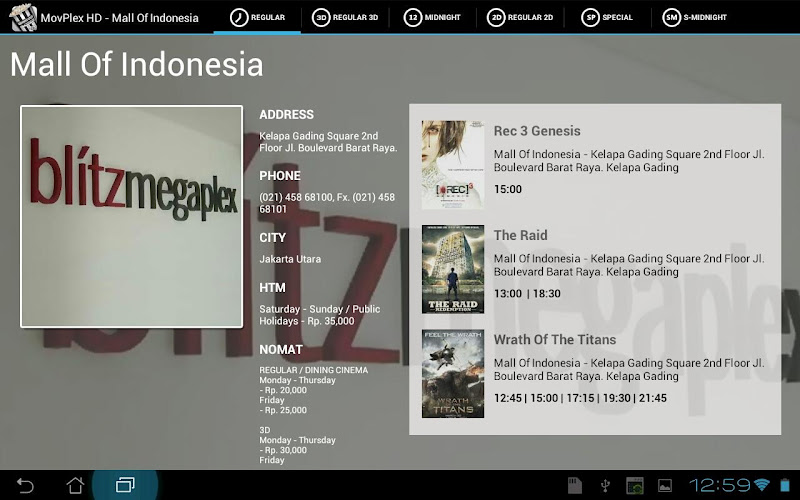Screen dimensions: 800x500
Task: Tap the 15:00 showtime for Rec 3 Genesis
Action: pos(508,189)
